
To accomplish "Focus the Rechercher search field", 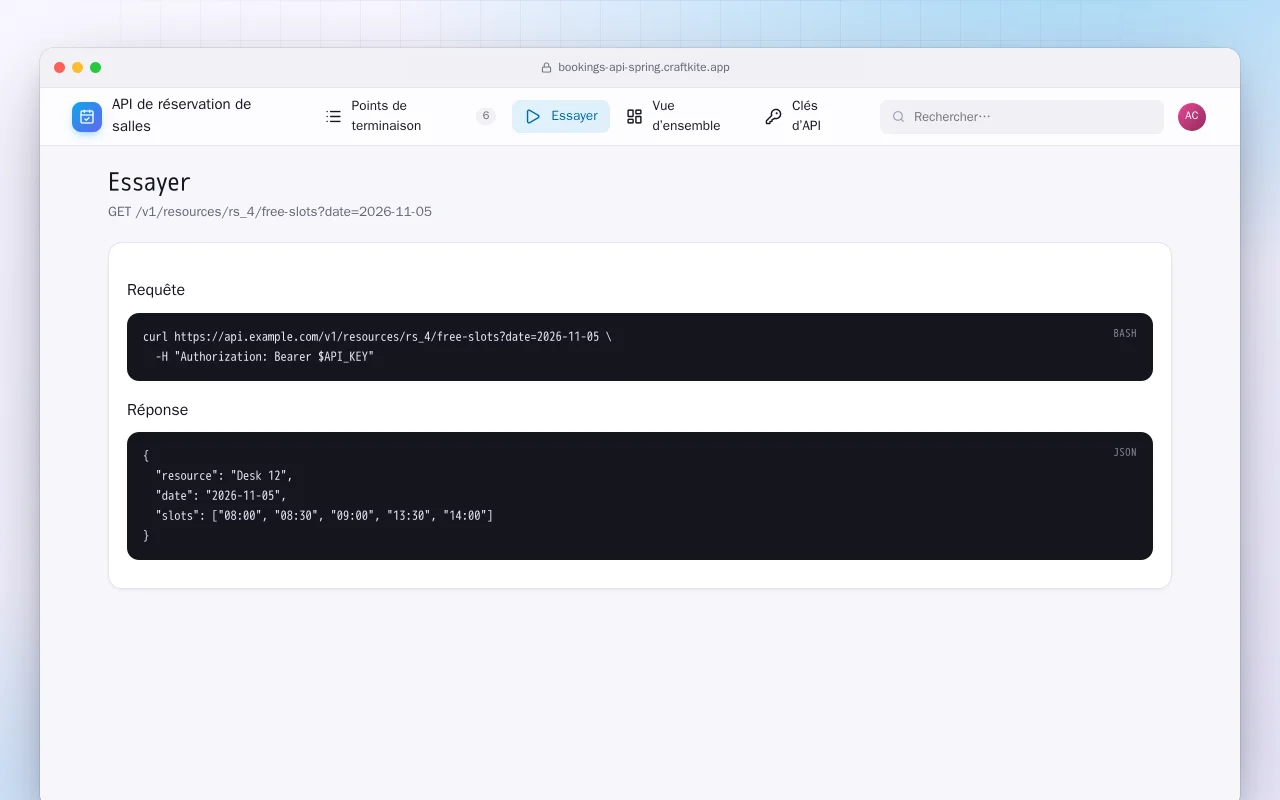I will 1022,117.
